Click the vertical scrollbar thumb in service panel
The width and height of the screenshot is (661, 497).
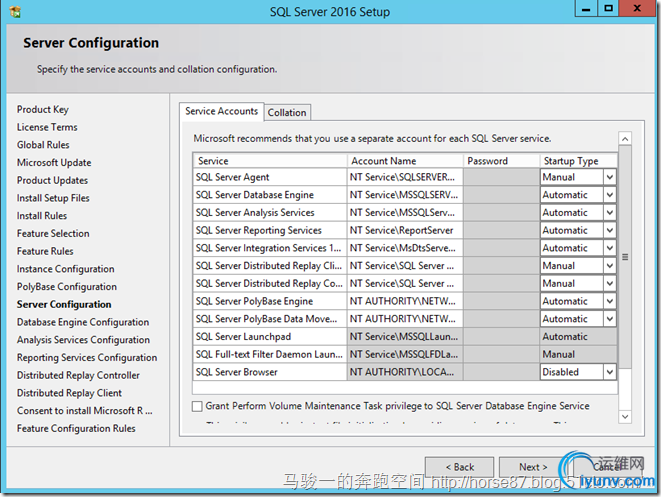tap(625, 257)
